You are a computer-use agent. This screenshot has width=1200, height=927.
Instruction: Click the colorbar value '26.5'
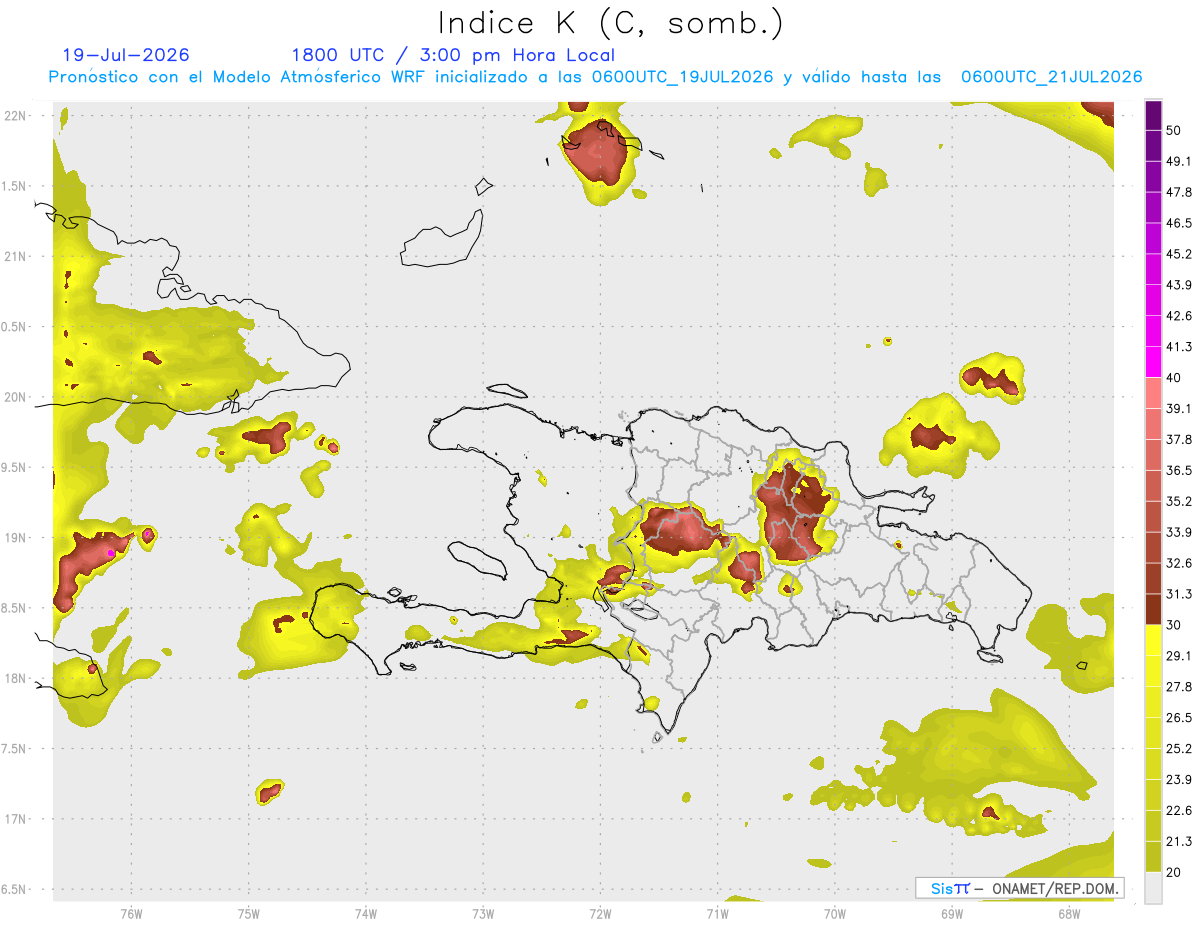pos(1178,718)
